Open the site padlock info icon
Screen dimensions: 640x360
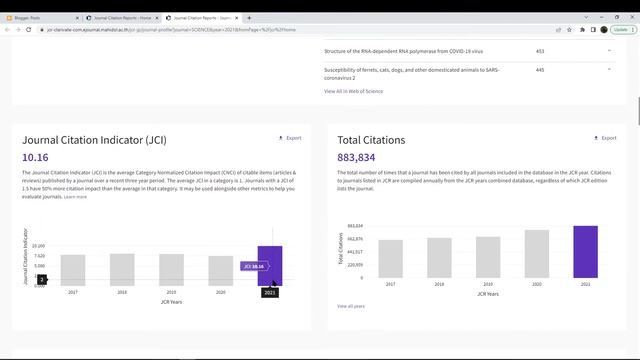click(42, 30)
